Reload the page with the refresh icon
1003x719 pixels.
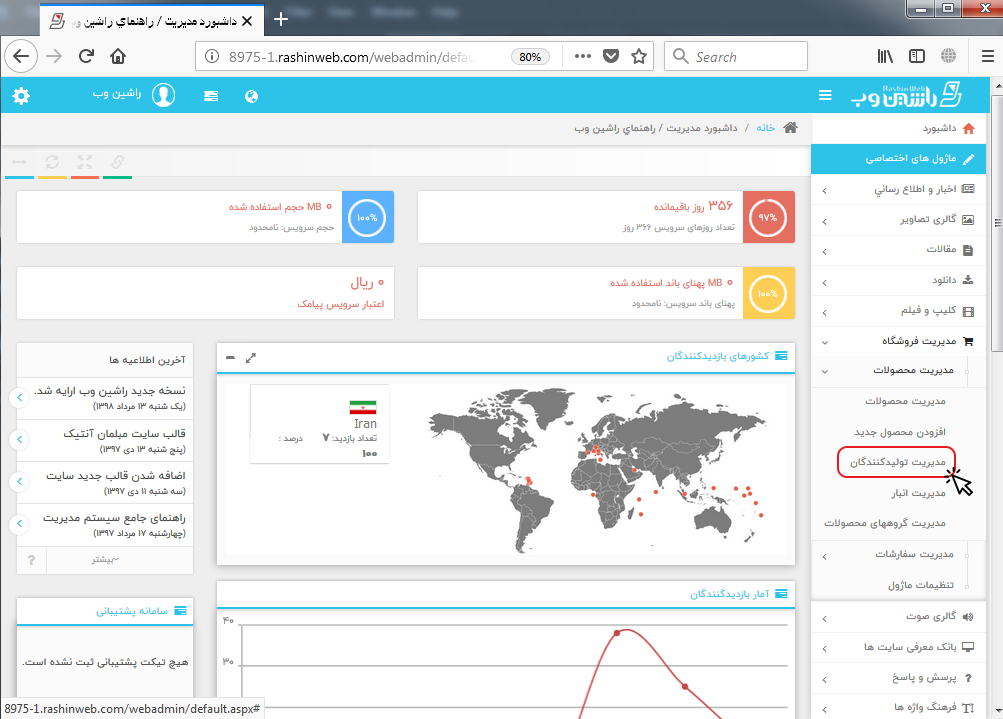pos(86,56)
